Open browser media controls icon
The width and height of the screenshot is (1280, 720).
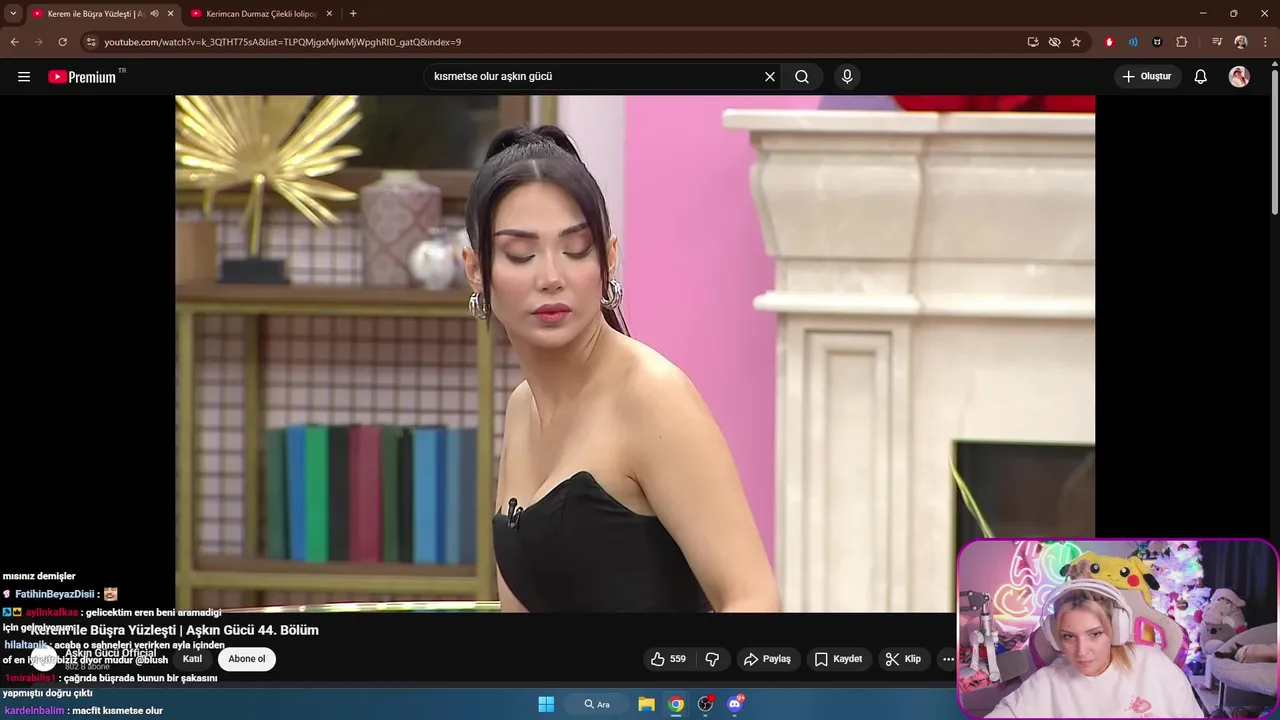(1217, 42)
